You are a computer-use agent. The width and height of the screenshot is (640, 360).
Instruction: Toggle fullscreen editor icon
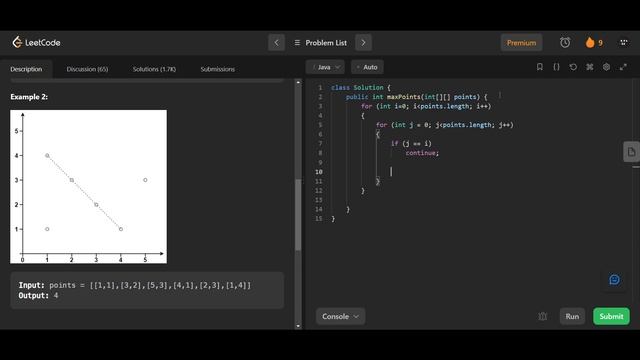[623, 67]
